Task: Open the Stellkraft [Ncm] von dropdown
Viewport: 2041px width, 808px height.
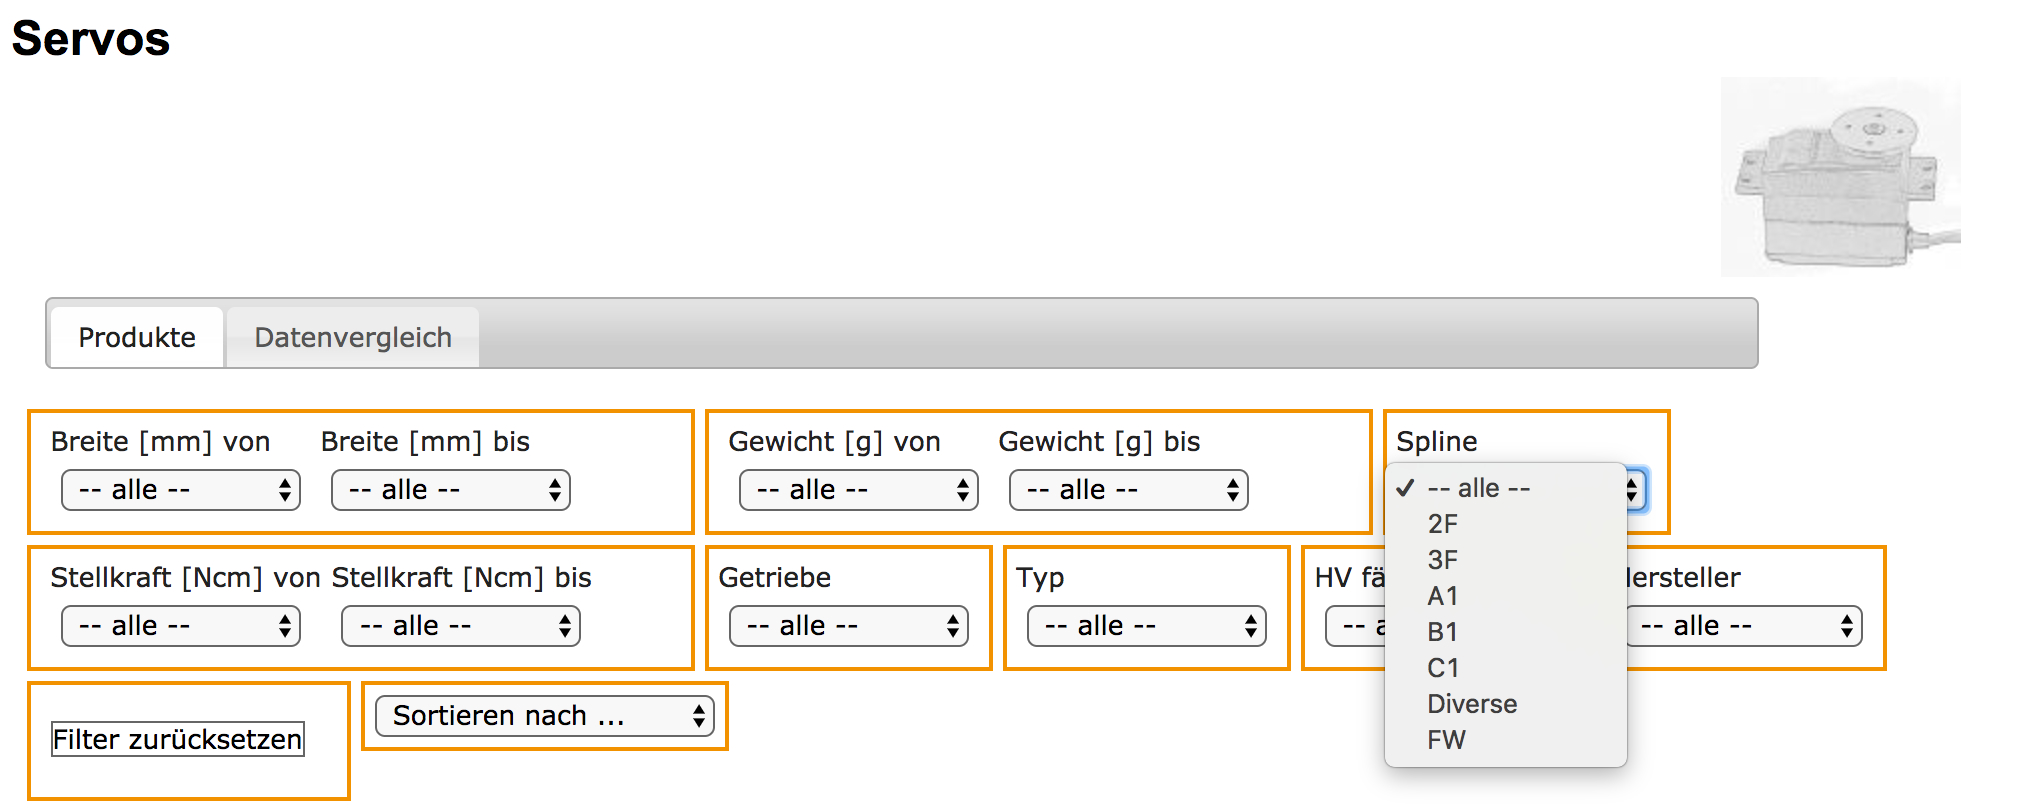Action: (181, 626)
